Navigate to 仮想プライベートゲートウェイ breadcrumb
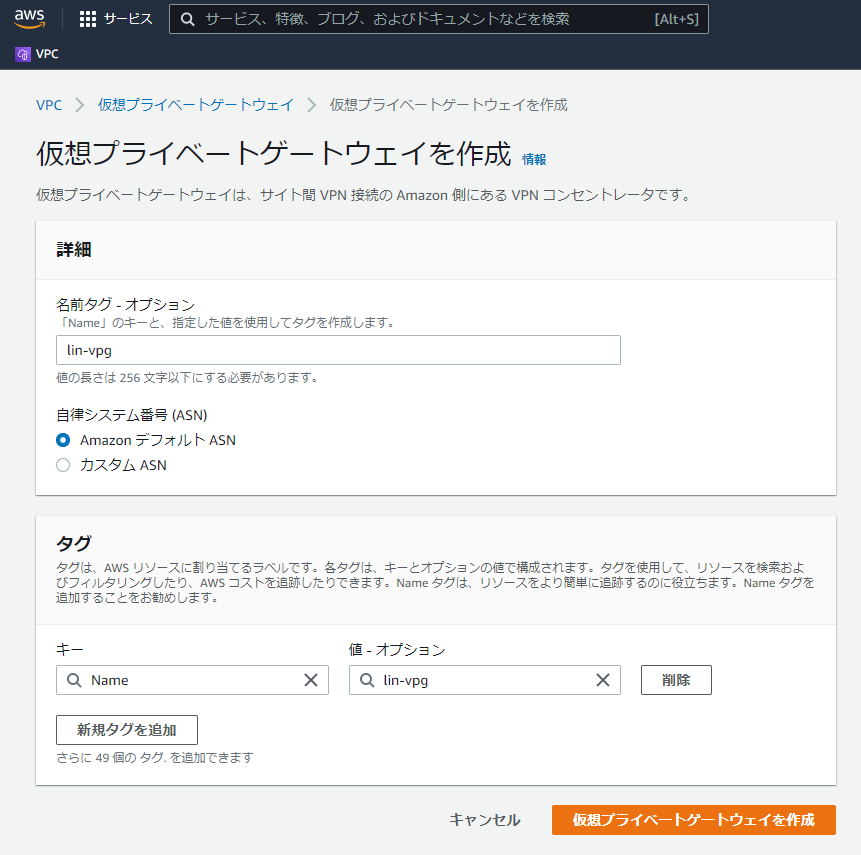Screen dimensions: 861x855 click(195, 105)
